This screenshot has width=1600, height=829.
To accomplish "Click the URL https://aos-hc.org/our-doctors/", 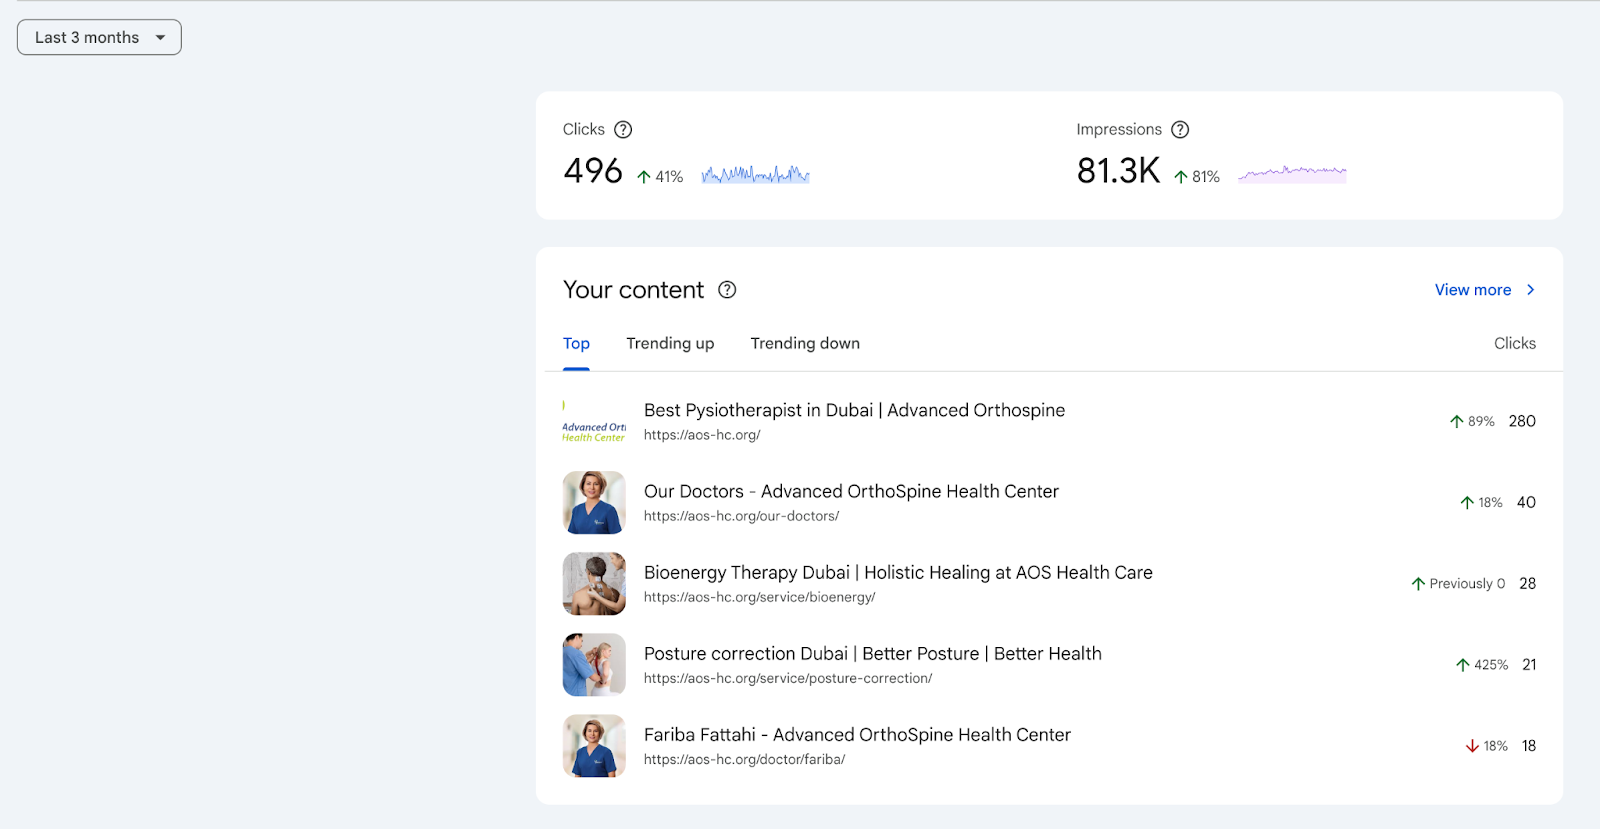I will pyautogui.click(x=741, y=516).
